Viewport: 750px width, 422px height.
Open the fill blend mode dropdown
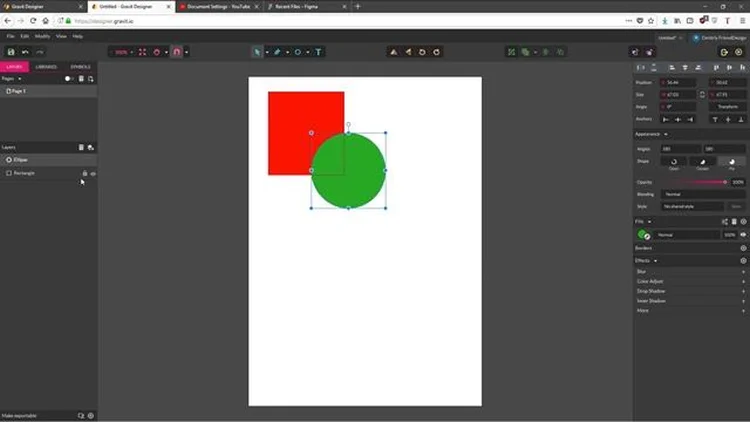[x=687, y=235]
